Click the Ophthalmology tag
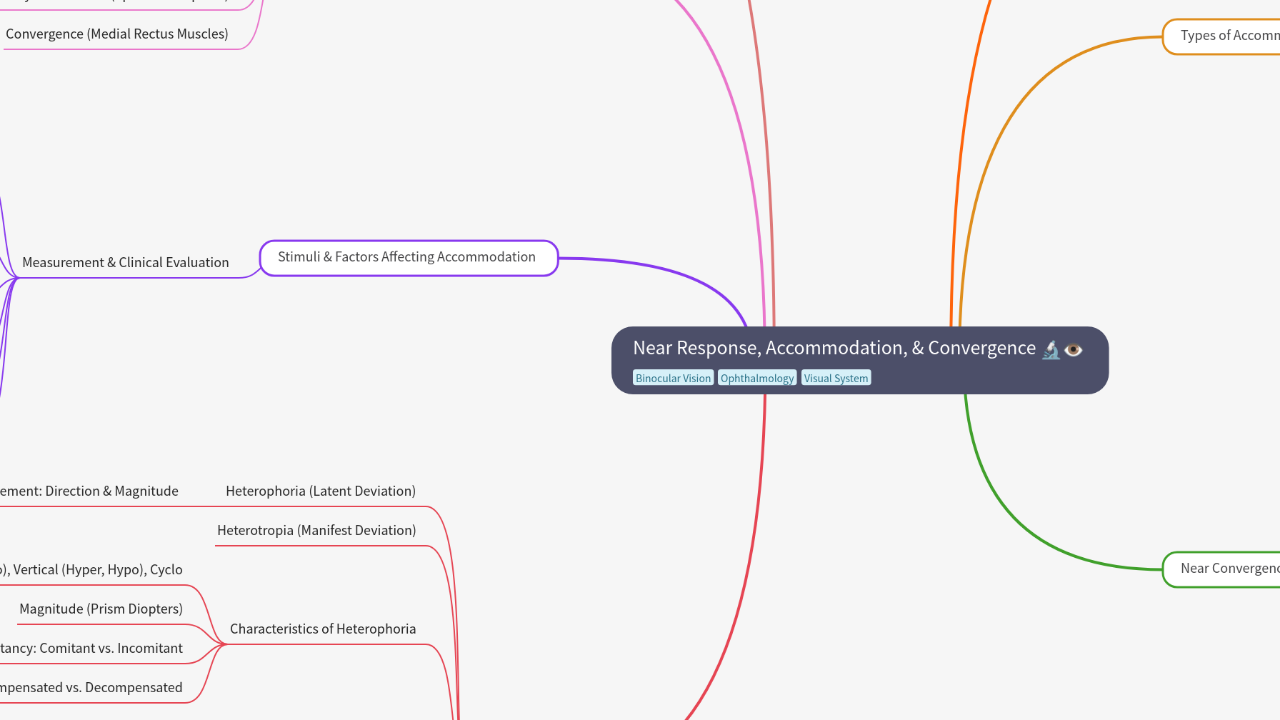Image resolution: width=1280 pixels, height=720 pixels. (757, 378)
